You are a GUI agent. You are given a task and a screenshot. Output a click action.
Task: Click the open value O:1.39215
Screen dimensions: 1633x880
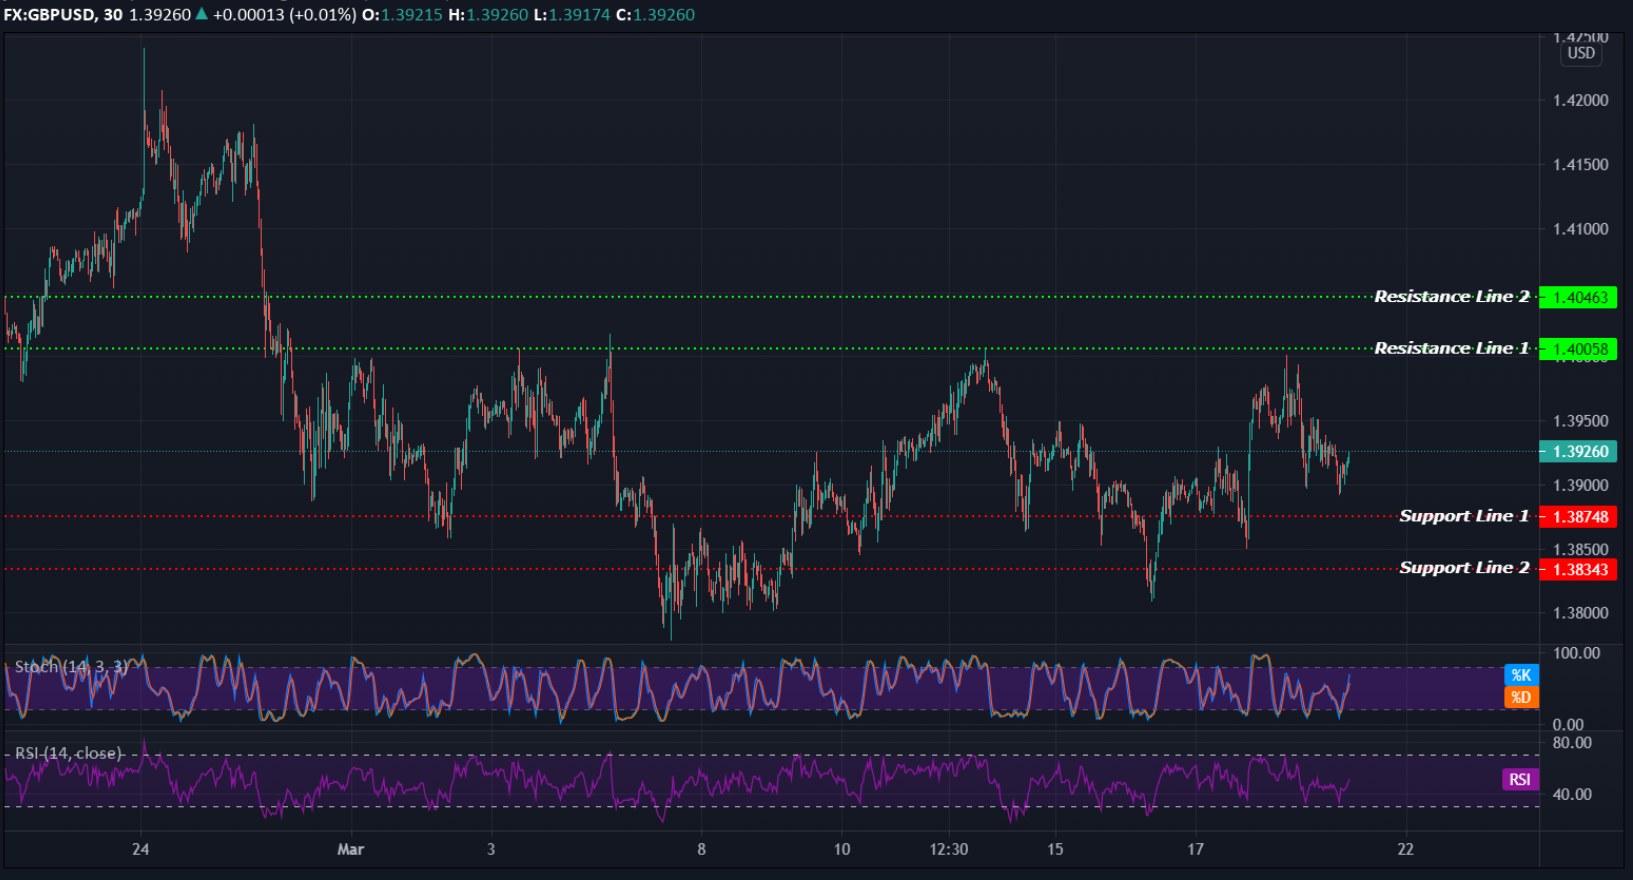click(x=402, y=15)
